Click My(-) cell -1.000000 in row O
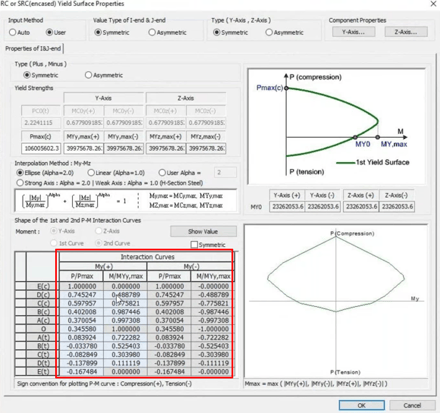This screenshot has width=440, height=413. 213,329
